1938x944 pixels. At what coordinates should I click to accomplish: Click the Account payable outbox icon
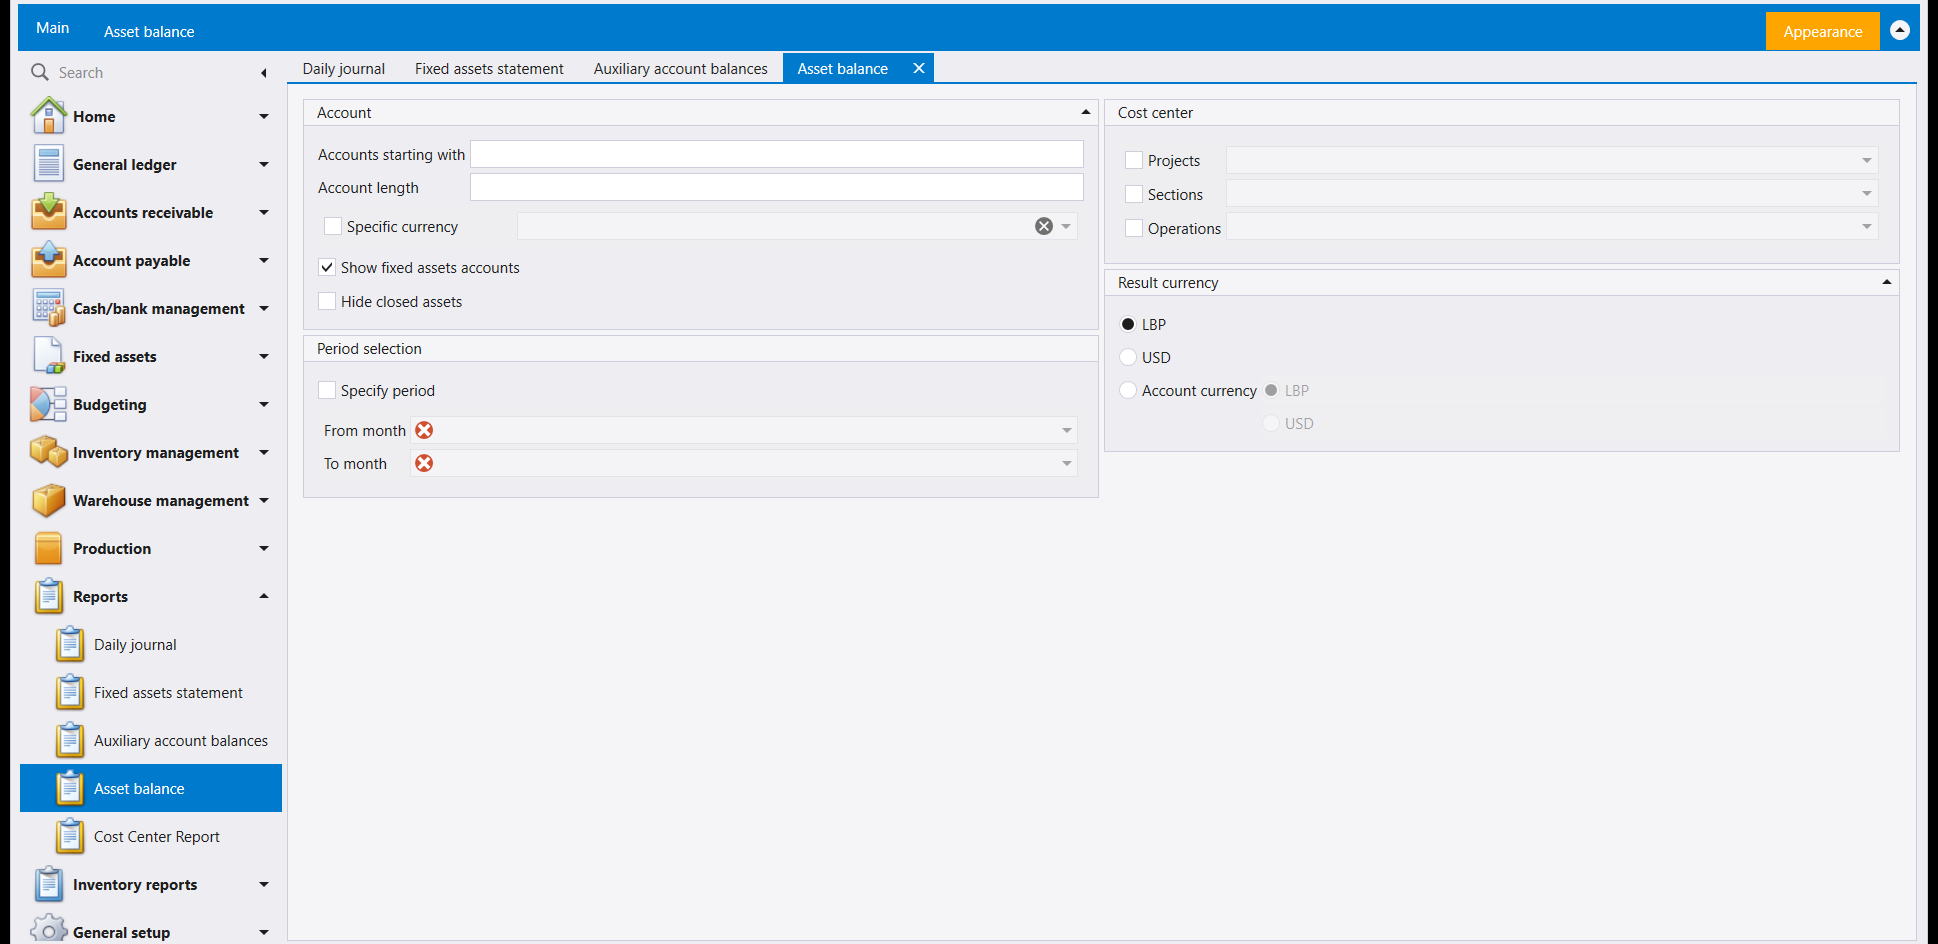(48, 260)
